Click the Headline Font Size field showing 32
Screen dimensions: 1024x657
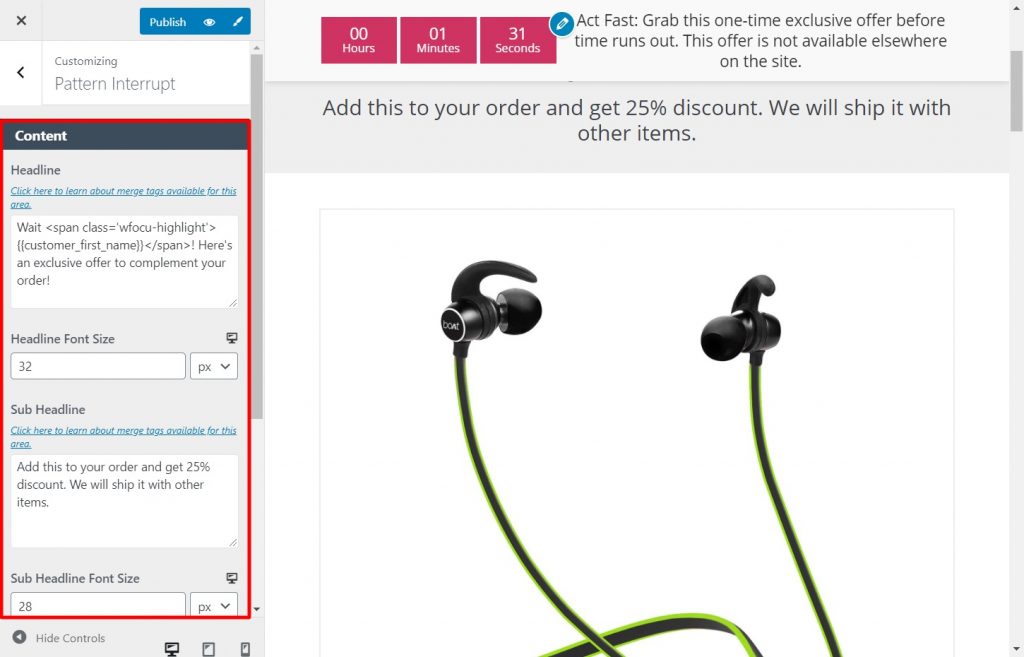pos(98,366)
